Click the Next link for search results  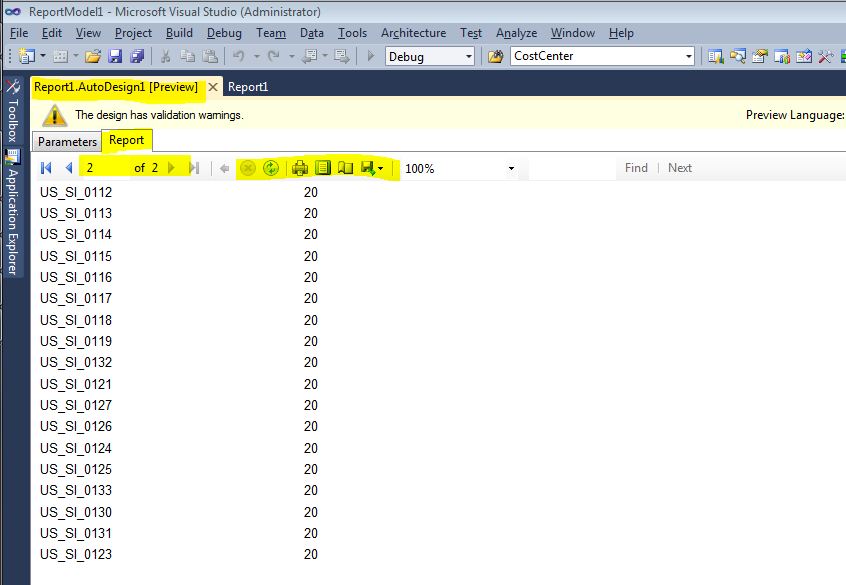(680, 167)
